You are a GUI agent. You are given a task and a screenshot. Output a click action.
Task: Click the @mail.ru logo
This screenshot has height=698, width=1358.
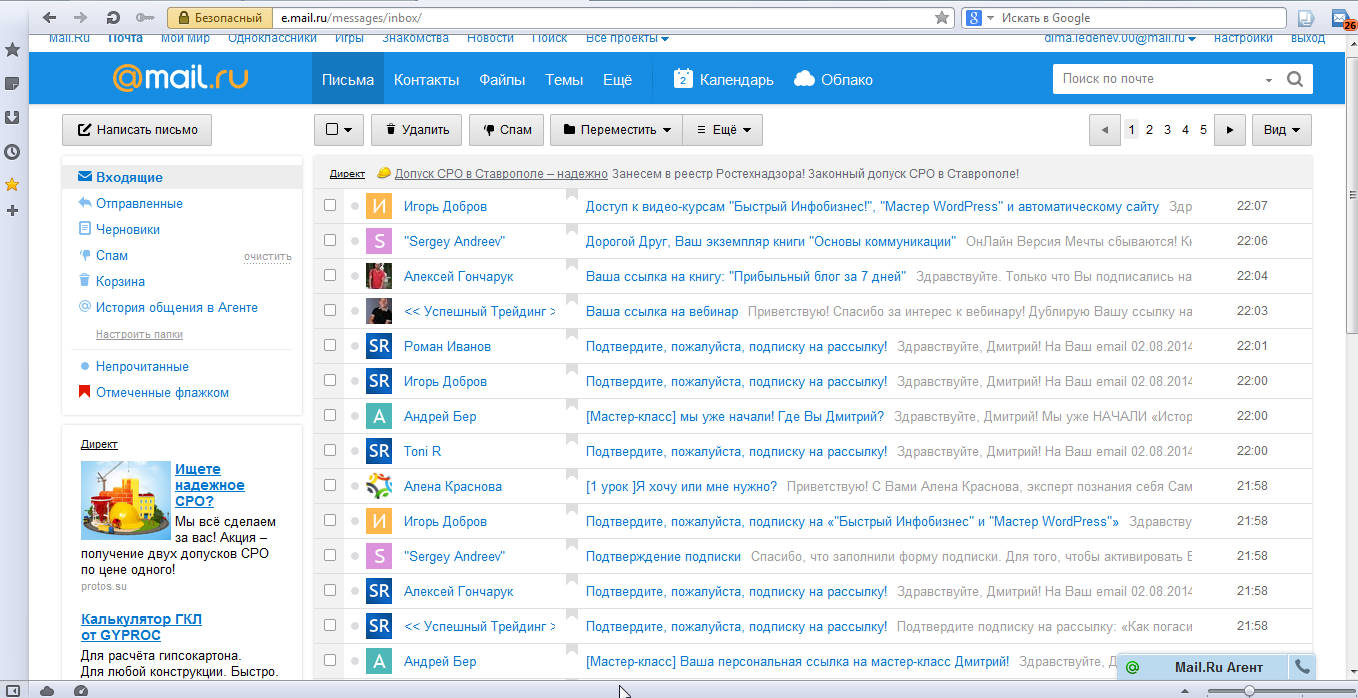[180, 79]
